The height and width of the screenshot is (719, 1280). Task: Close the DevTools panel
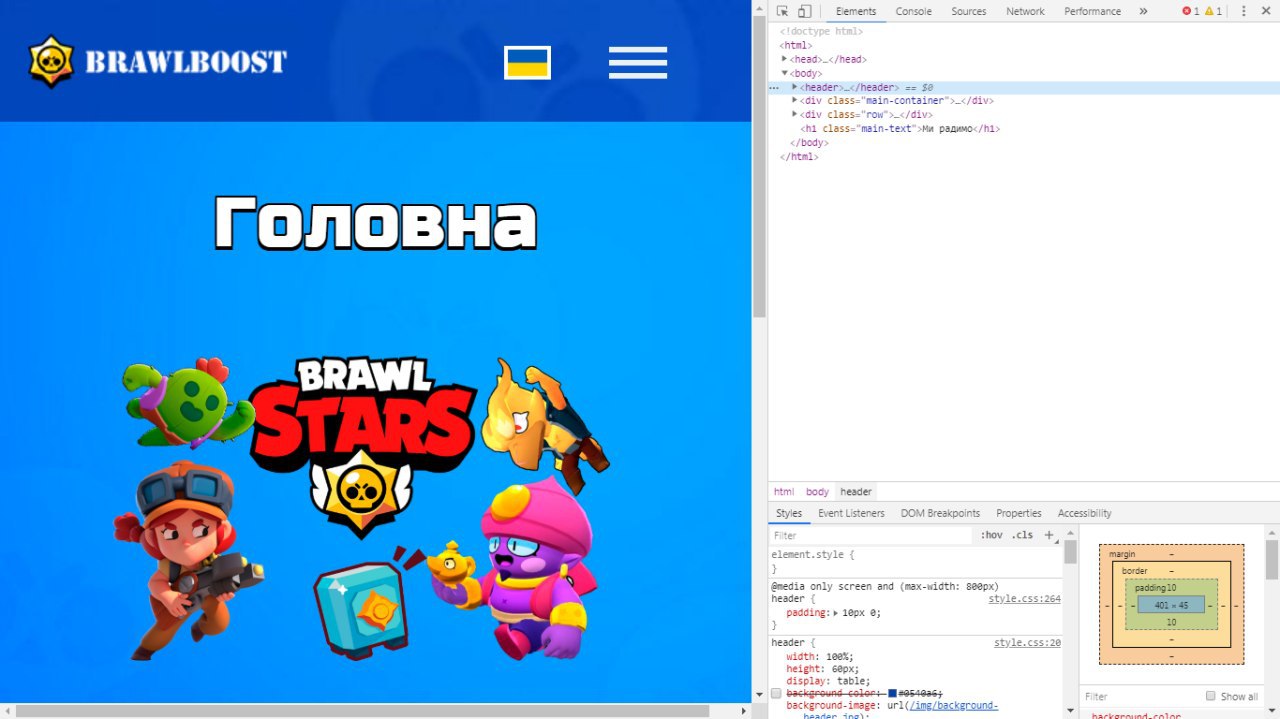point(1267,11)
